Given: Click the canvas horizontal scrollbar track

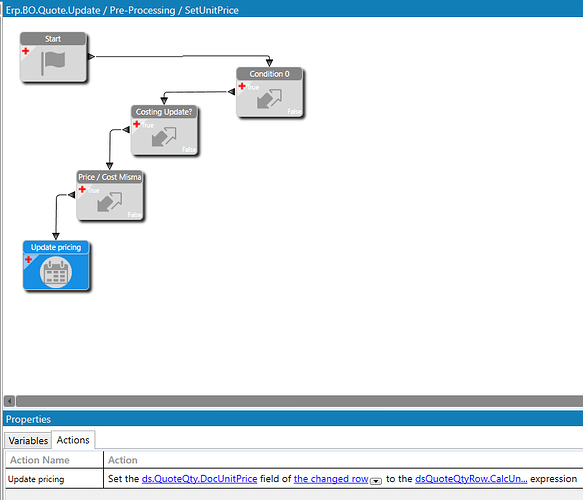Looking at the screenshot, I should point(299,401).
